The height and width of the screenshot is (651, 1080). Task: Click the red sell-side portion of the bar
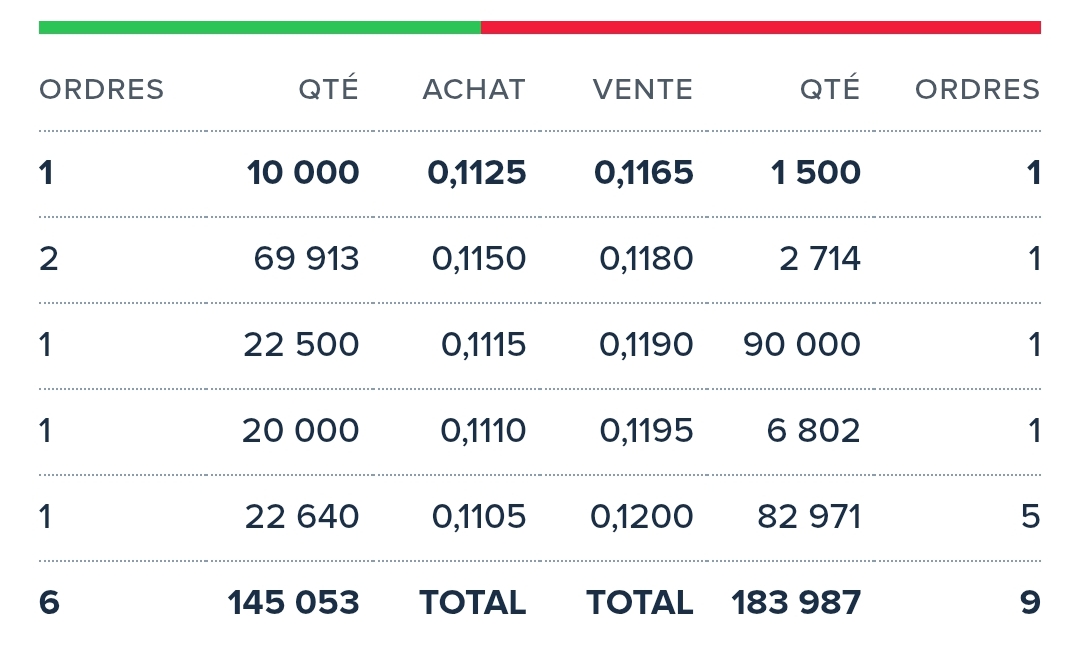click(x=760, y=28)
